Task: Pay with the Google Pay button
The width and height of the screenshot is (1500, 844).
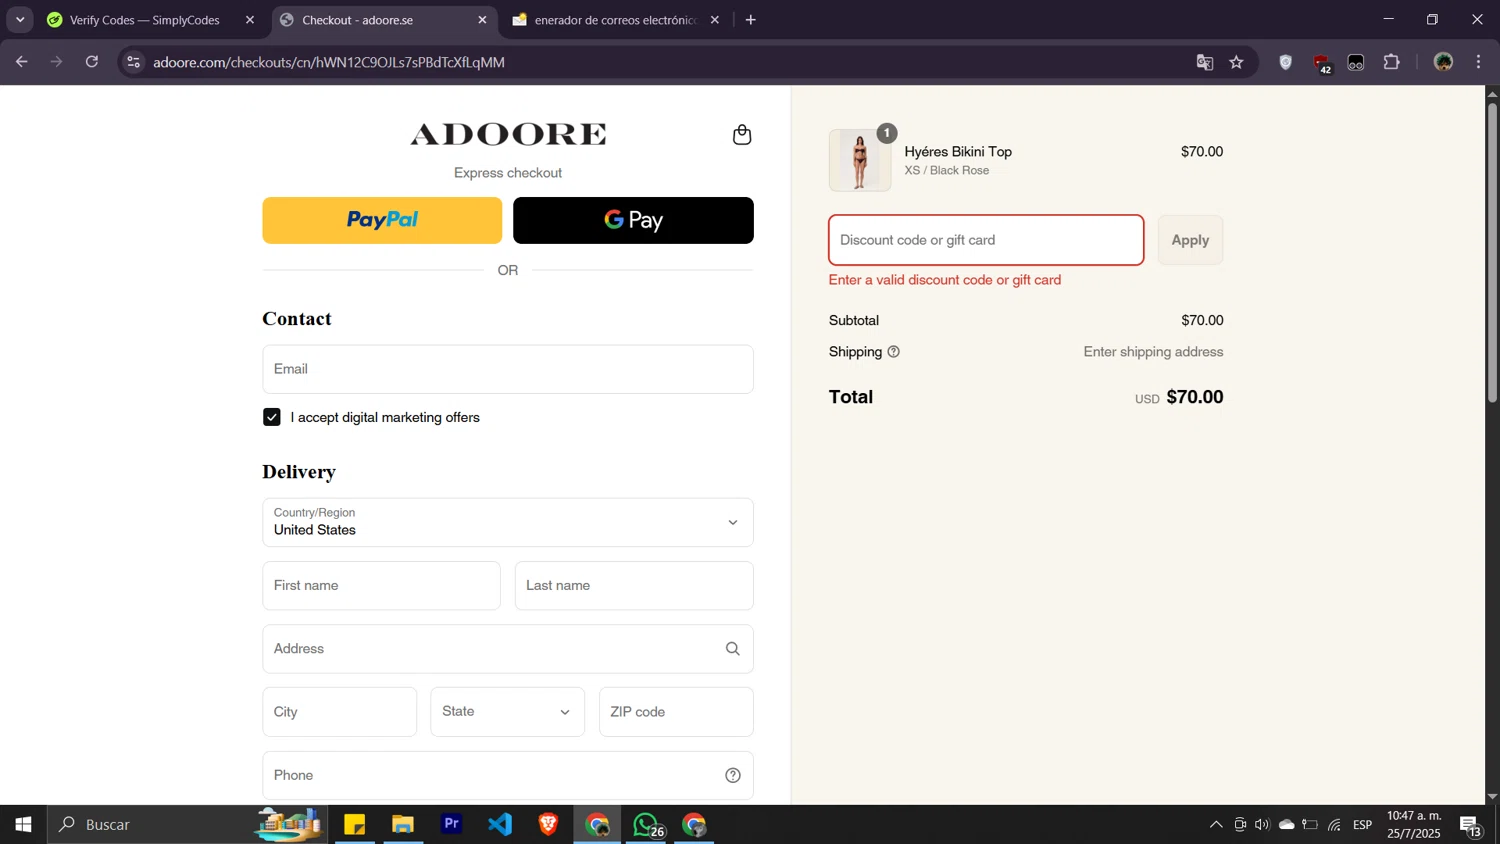Action: (633, 220)
